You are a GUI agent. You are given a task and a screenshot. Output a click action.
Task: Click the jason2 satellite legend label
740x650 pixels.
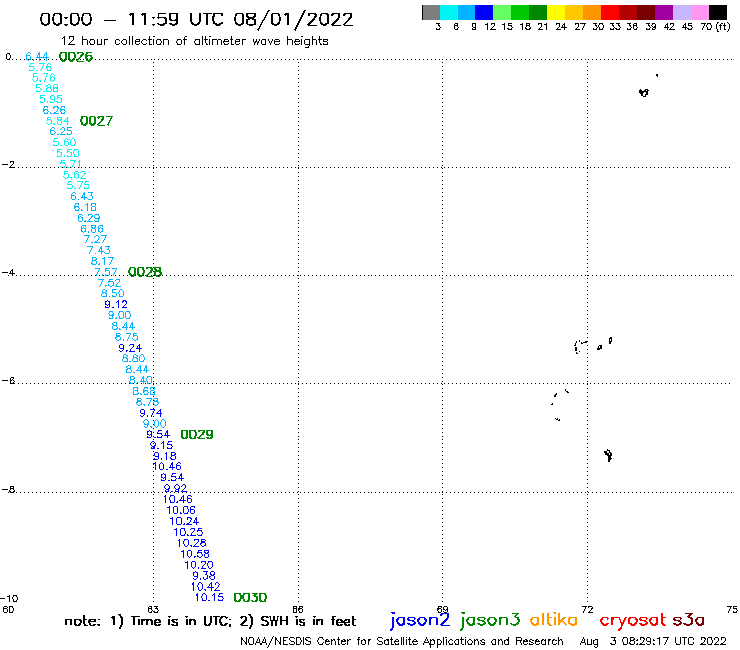click(420, 620)
